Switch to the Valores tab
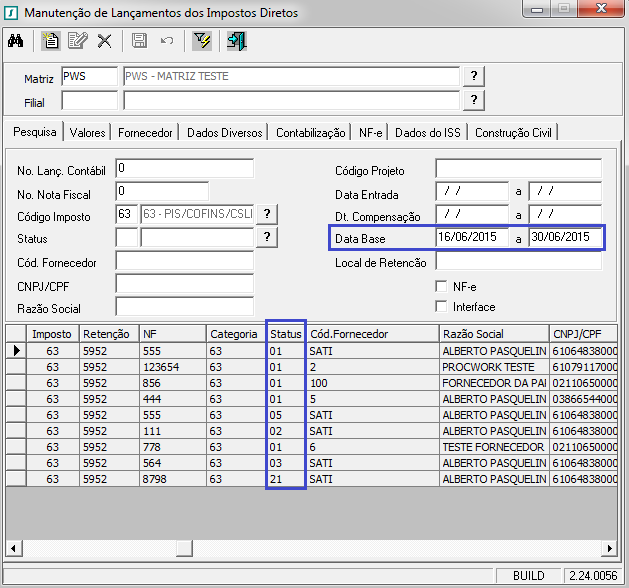 [x=88, y=132]
